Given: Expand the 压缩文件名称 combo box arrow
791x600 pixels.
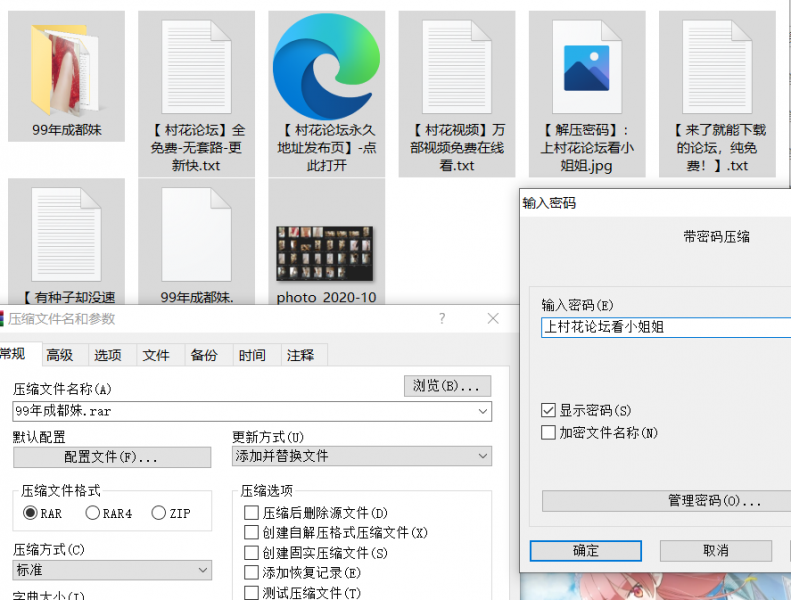Looking at the screenshot, I should tap(484, 411).
